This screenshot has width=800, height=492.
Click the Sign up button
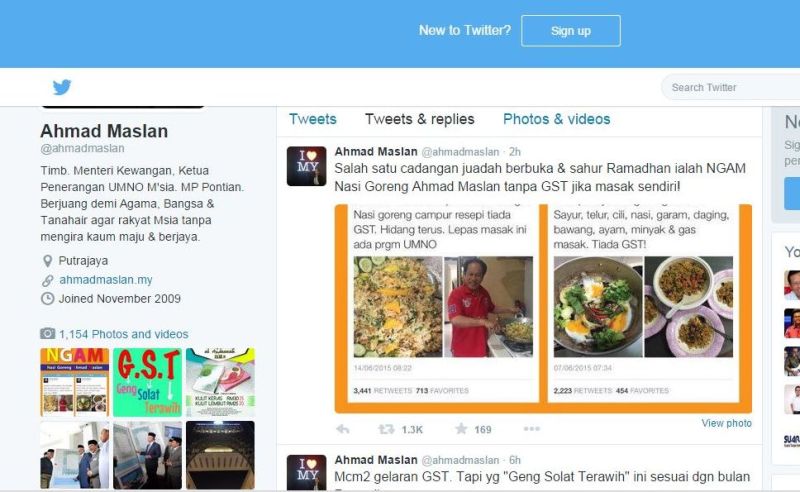pyautogui.click(x=571, y=31)
